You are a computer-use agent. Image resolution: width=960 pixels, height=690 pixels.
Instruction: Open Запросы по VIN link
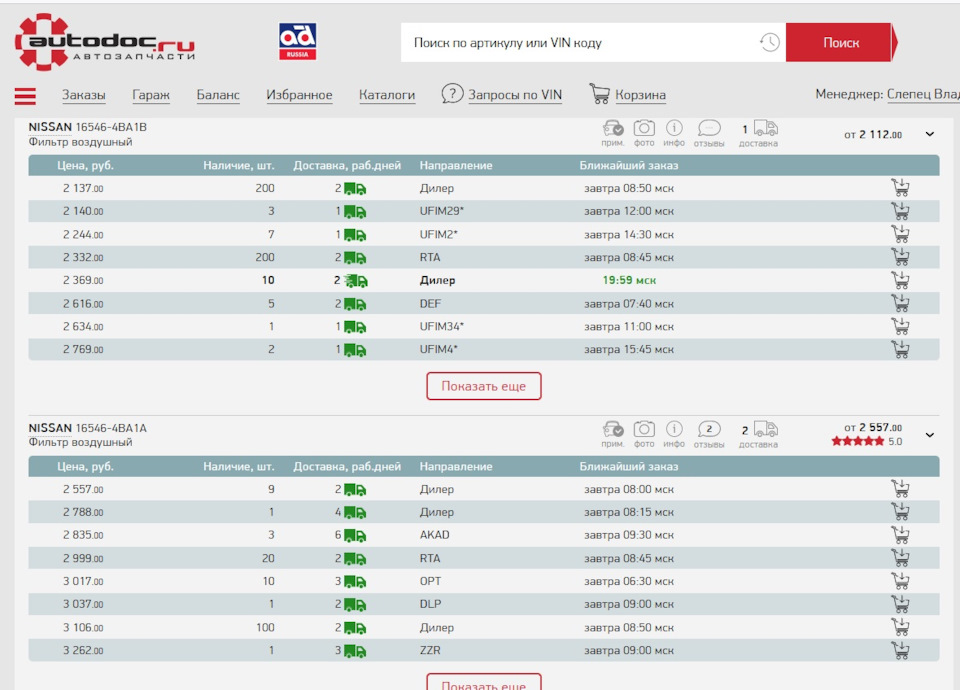(515, 95)
